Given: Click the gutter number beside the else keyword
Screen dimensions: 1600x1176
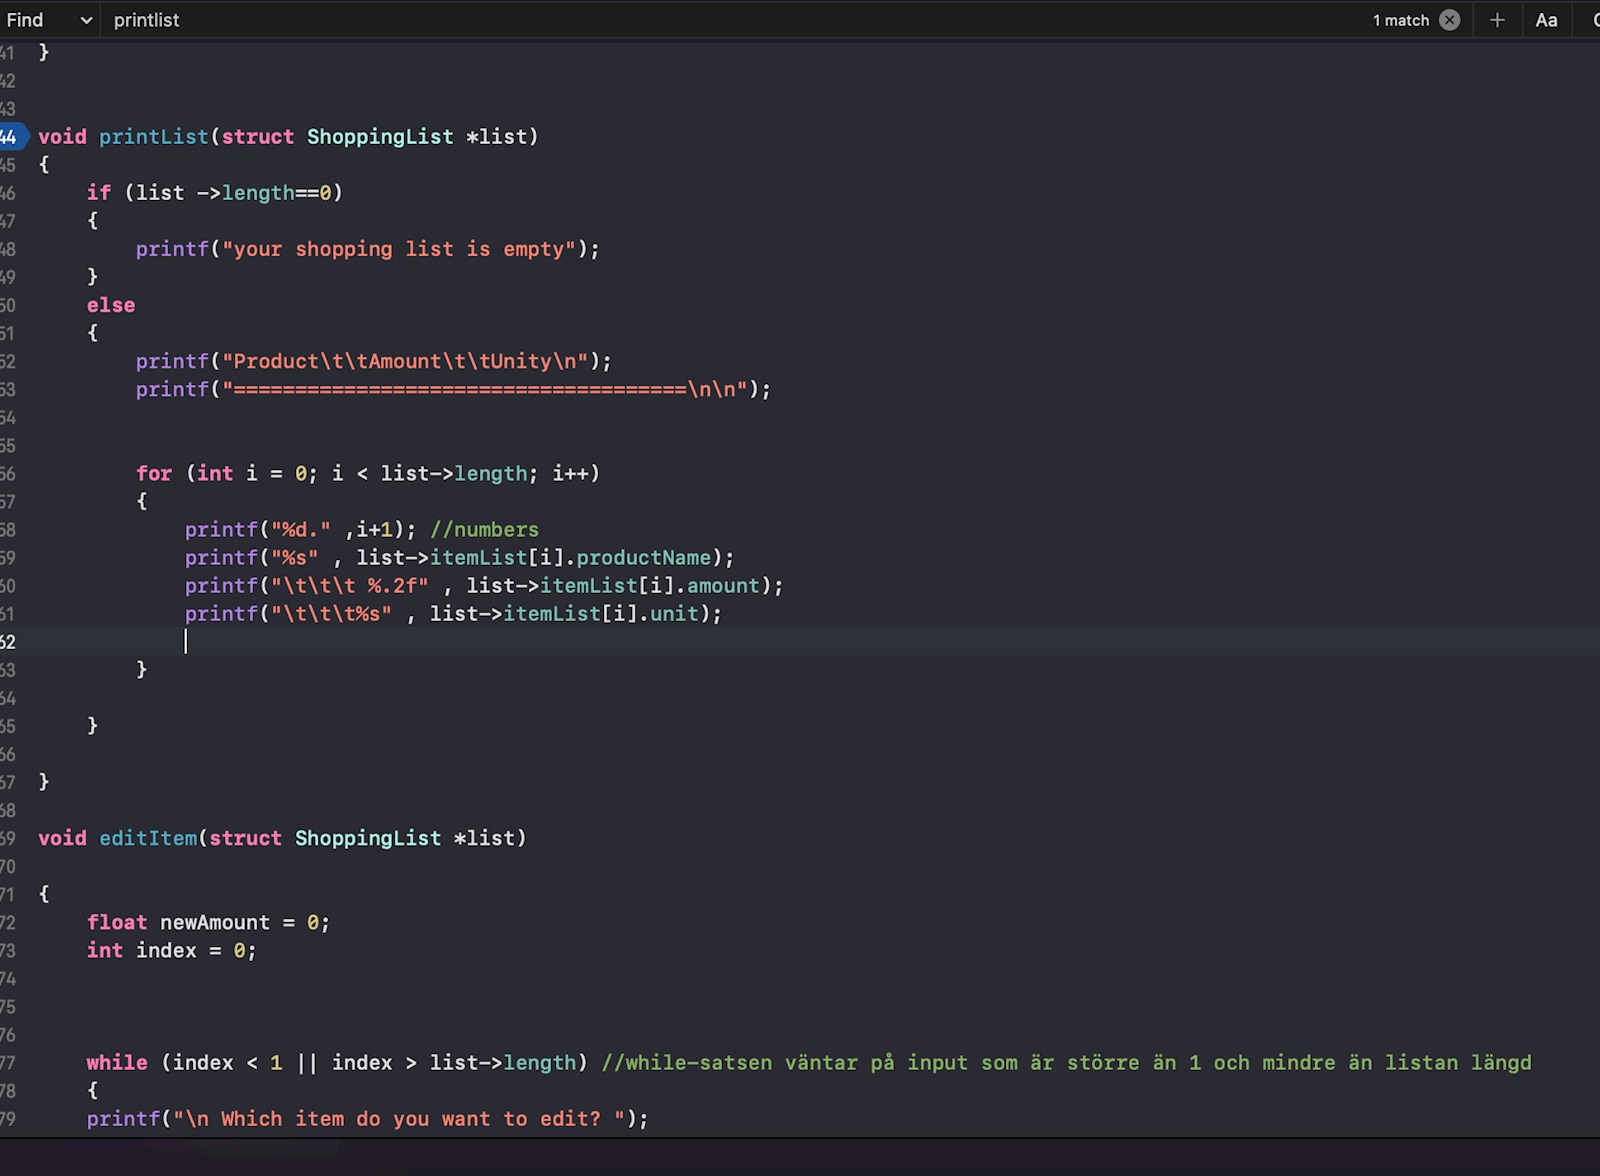Looking at the screenshot, I should 8,306.
